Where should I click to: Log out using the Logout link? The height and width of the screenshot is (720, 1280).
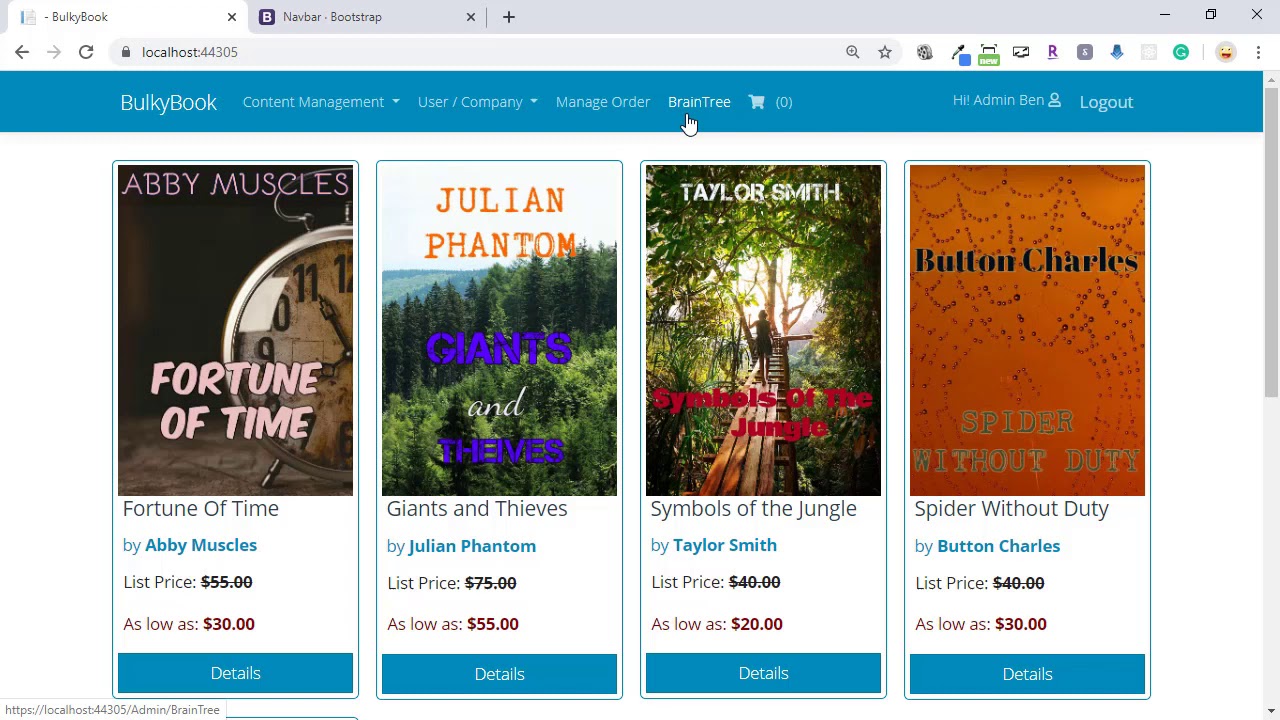tap(1106, 102)
